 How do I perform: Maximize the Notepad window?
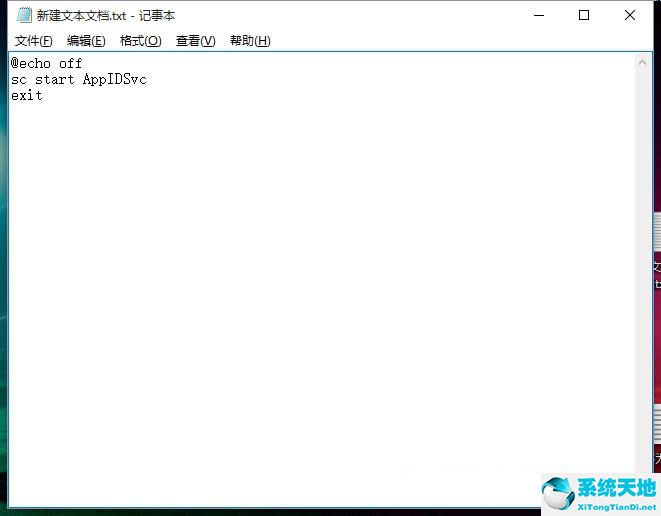pos(584,15)
